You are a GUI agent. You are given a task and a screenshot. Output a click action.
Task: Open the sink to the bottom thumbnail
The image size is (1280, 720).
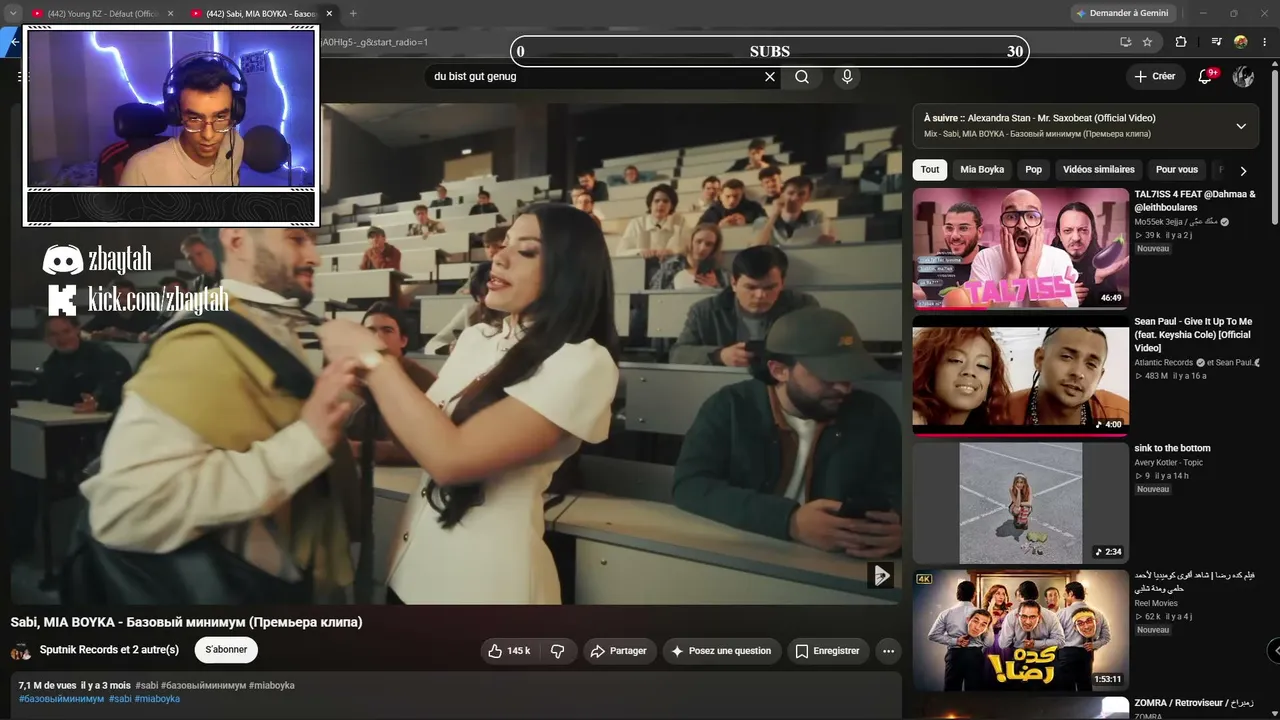click(x=1020, y=503)
